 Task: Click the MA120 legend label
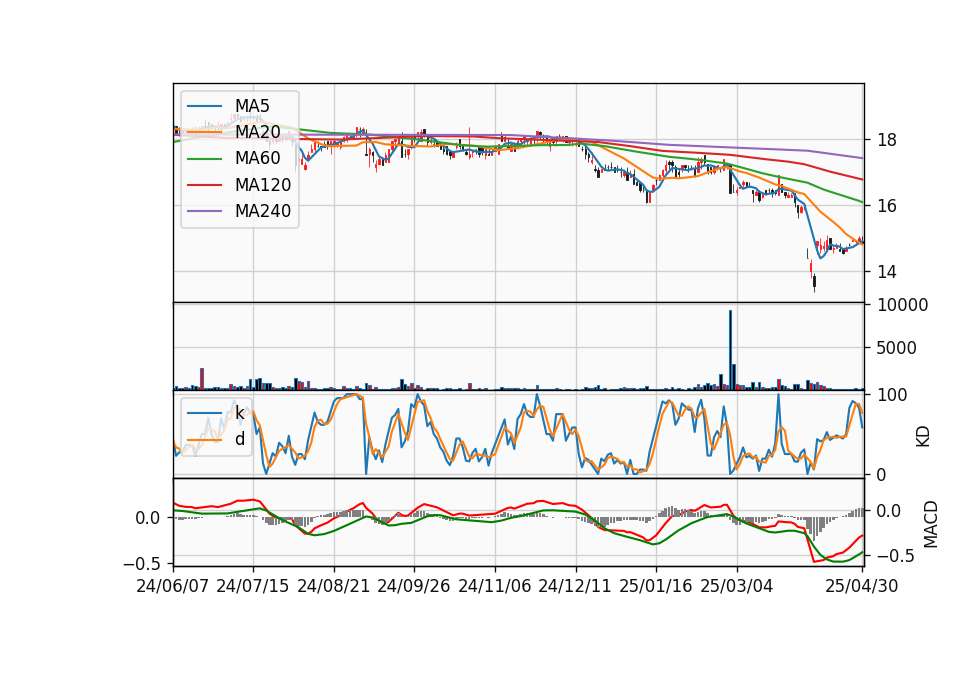[x=263, y=185]
